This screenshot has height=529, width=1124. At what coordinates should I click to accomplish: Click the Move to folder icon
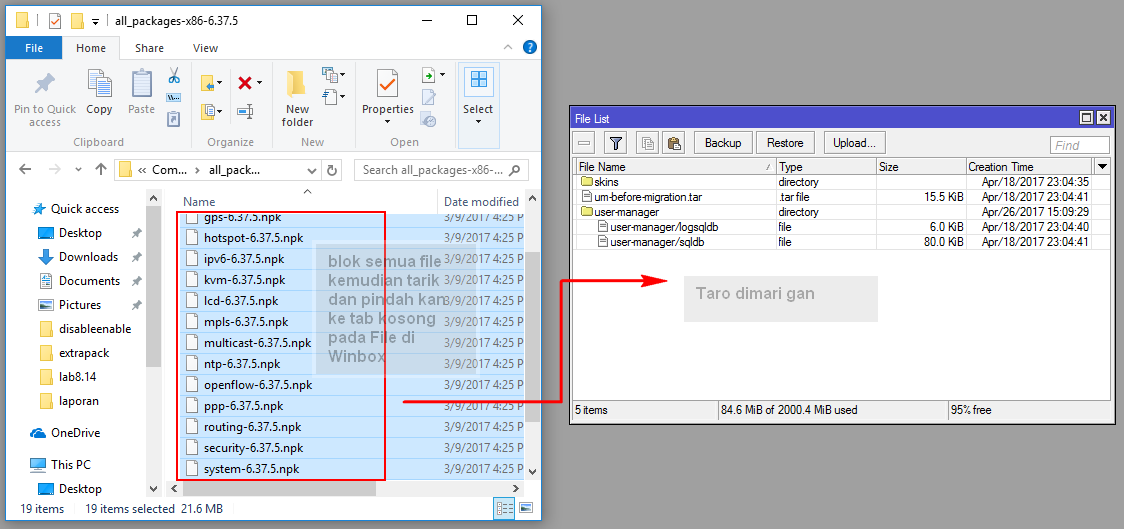point(208,83)
